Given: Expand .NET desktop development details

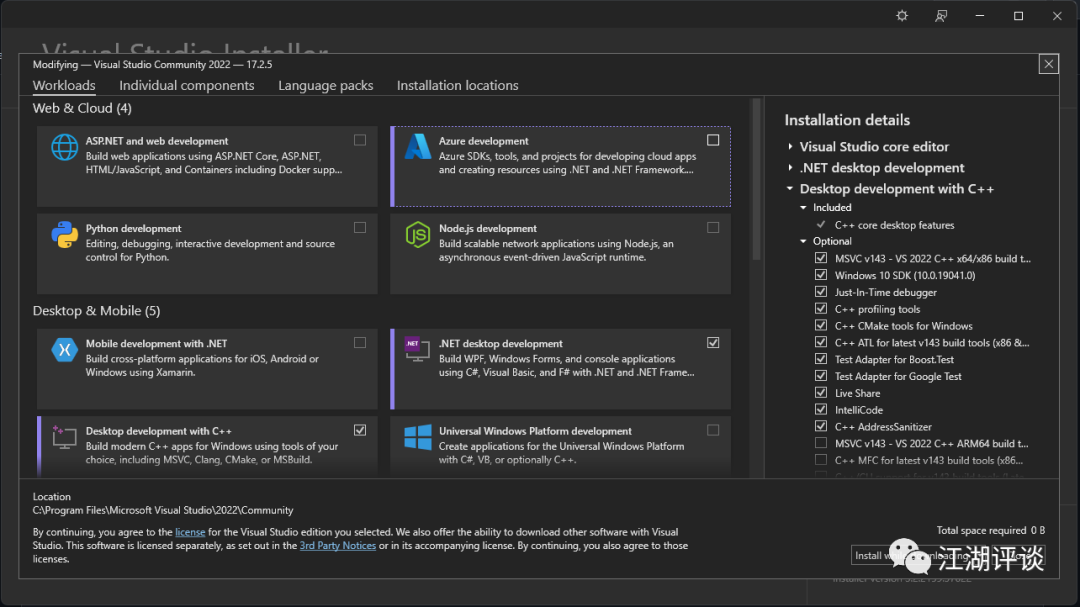Looking at the screenshot, I should [790, 167].
